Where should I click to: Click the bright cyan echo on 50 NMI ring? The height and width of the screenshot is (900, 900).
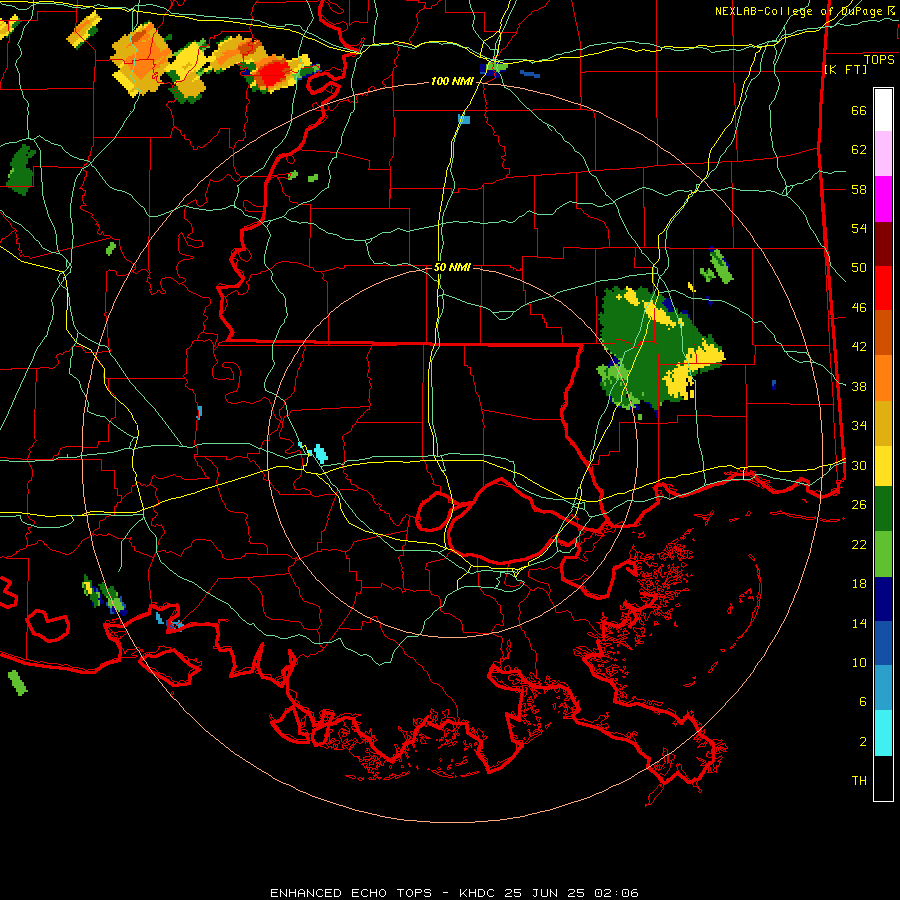coord(320,453)
